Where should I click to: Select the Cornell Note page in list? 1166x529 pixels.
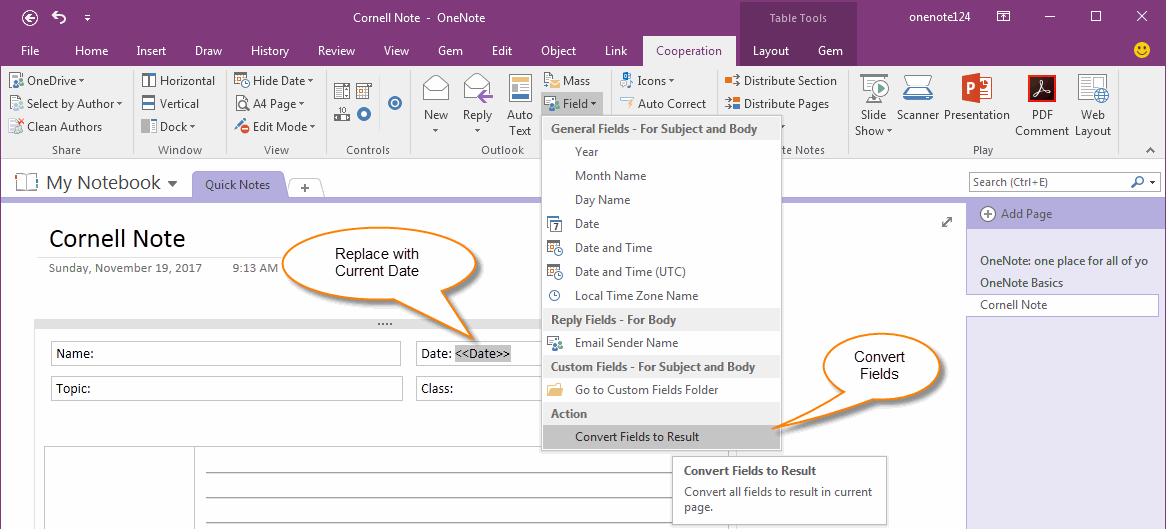tap(1063, 305)
